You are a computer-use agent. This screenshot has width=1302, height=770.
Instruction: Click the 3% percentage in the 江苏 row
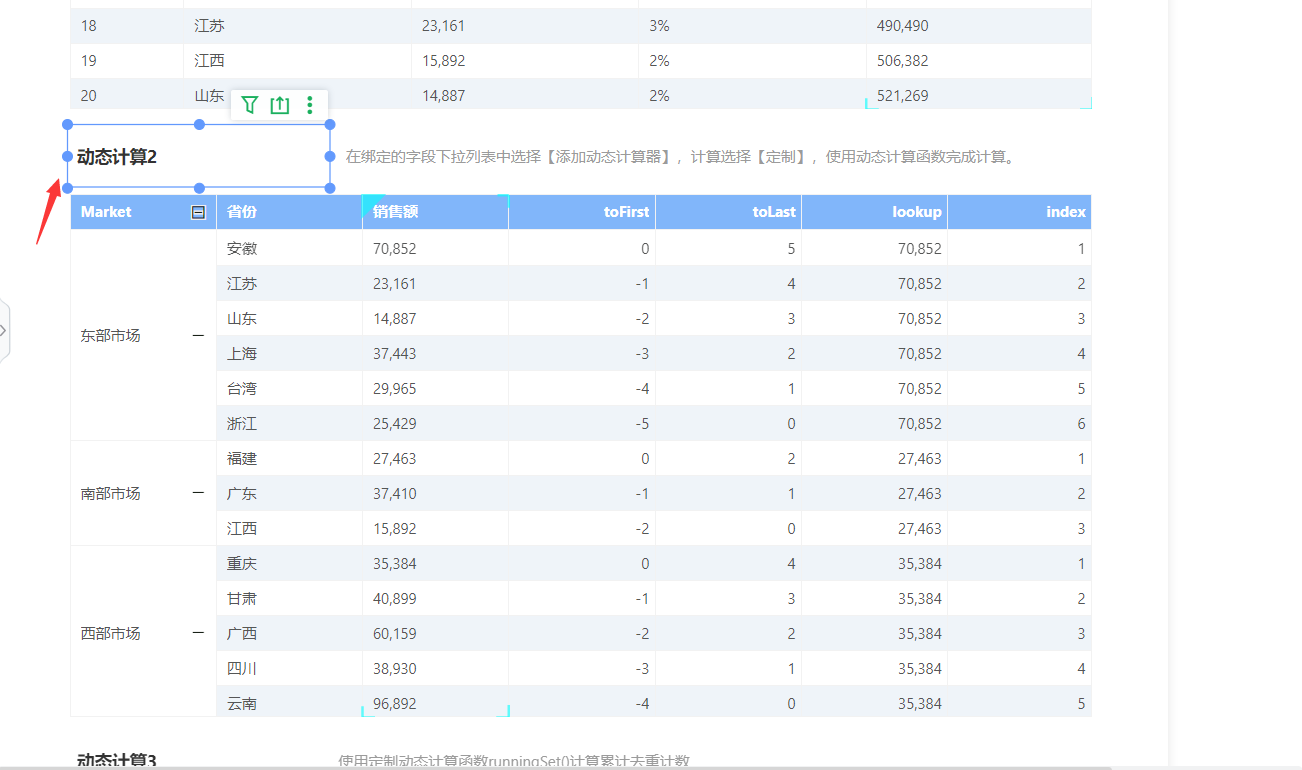659,25
